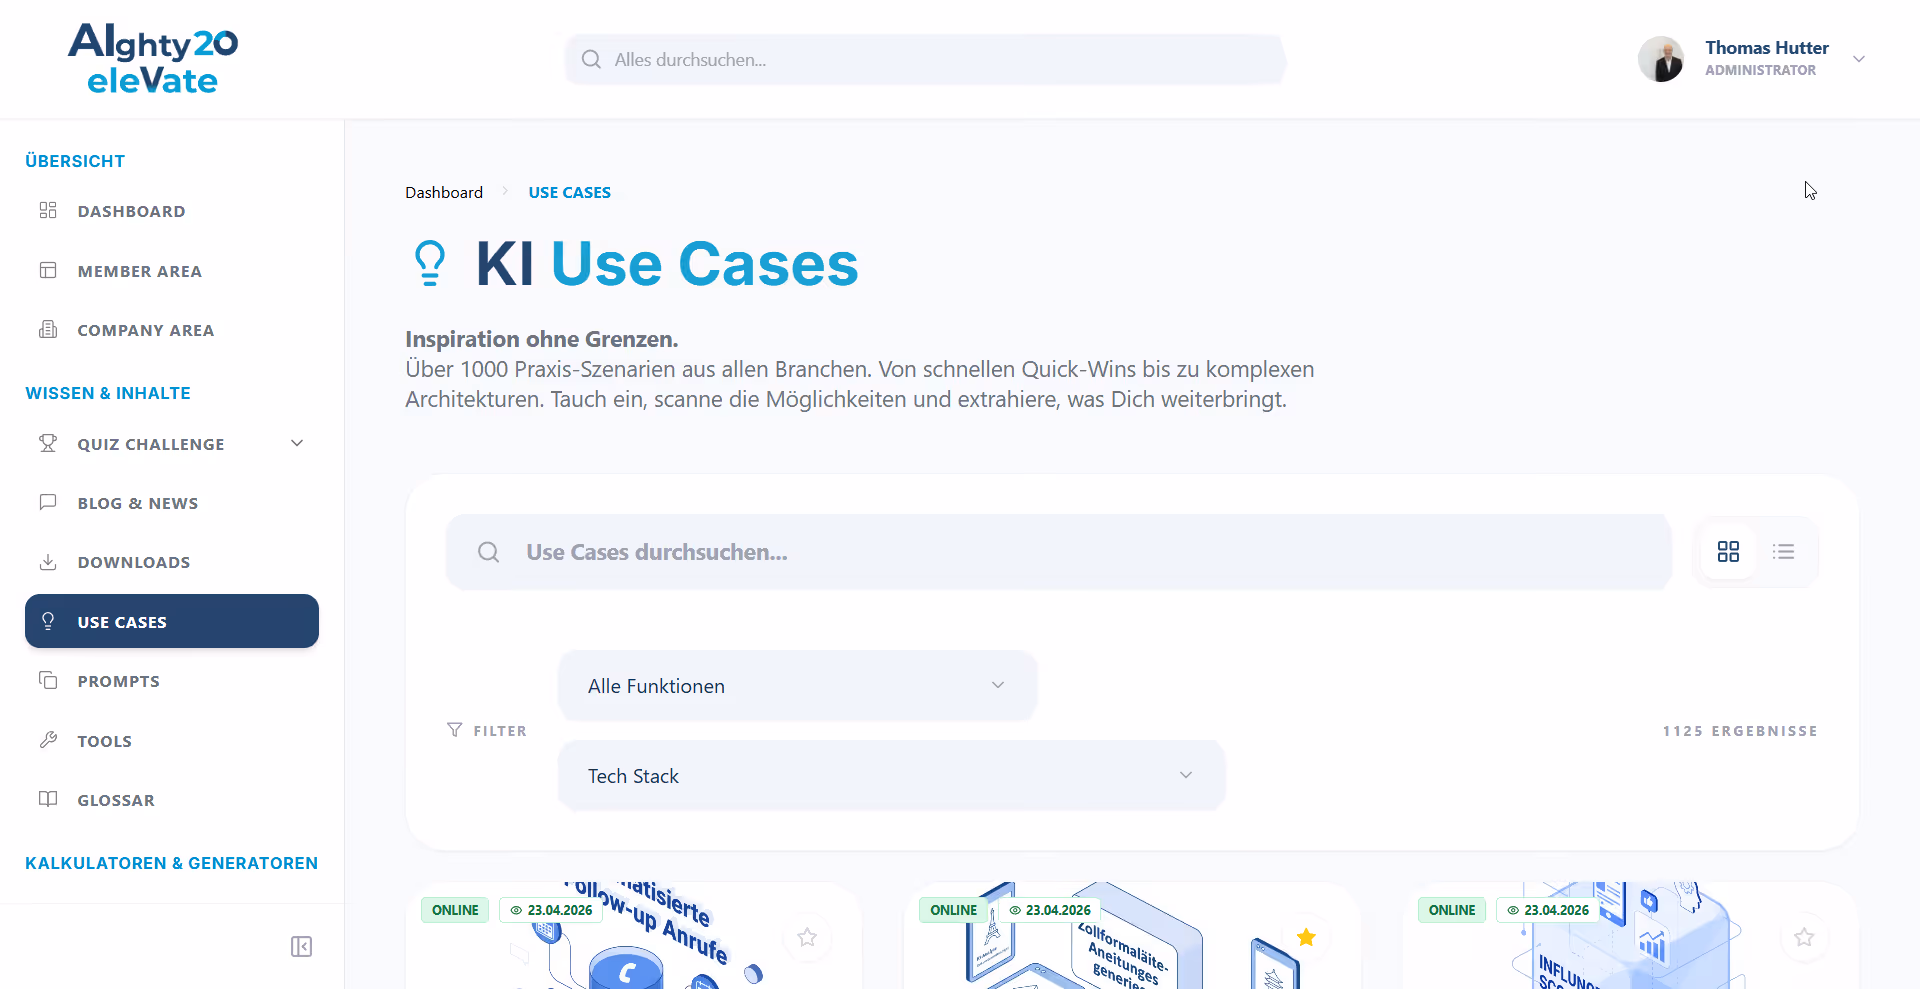This screenshot has width=1920, height=989.
Task: Click the magnifier icon in global search
Action: (x=591, y=59)
